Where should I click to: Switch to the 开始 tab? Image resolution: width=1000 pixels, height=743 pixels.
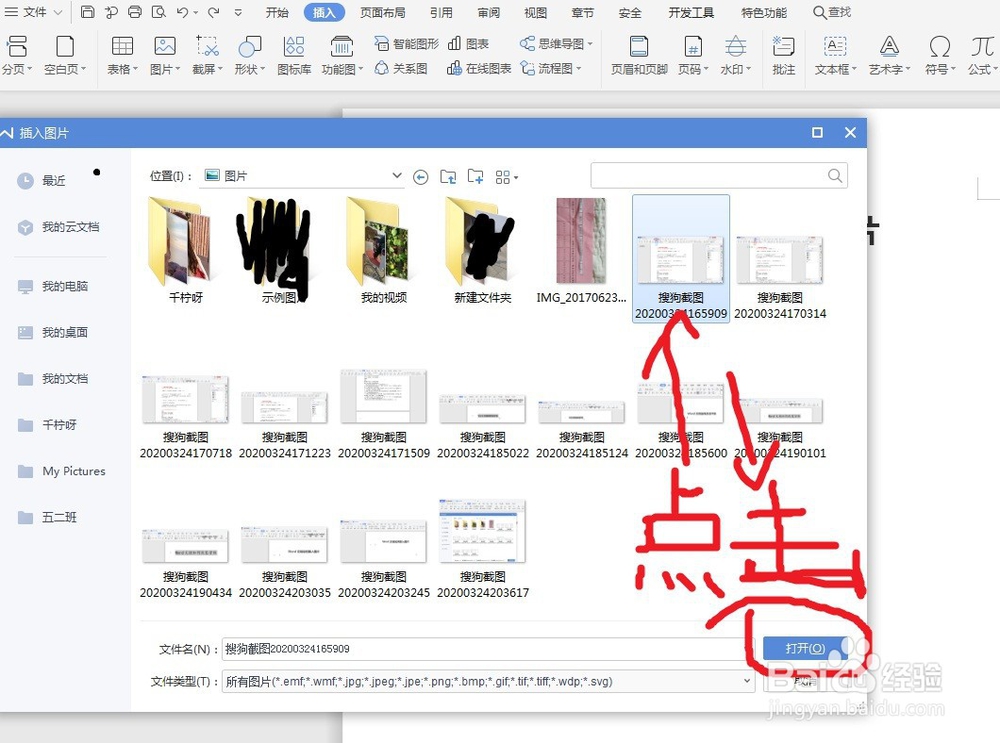pos(277,12)
